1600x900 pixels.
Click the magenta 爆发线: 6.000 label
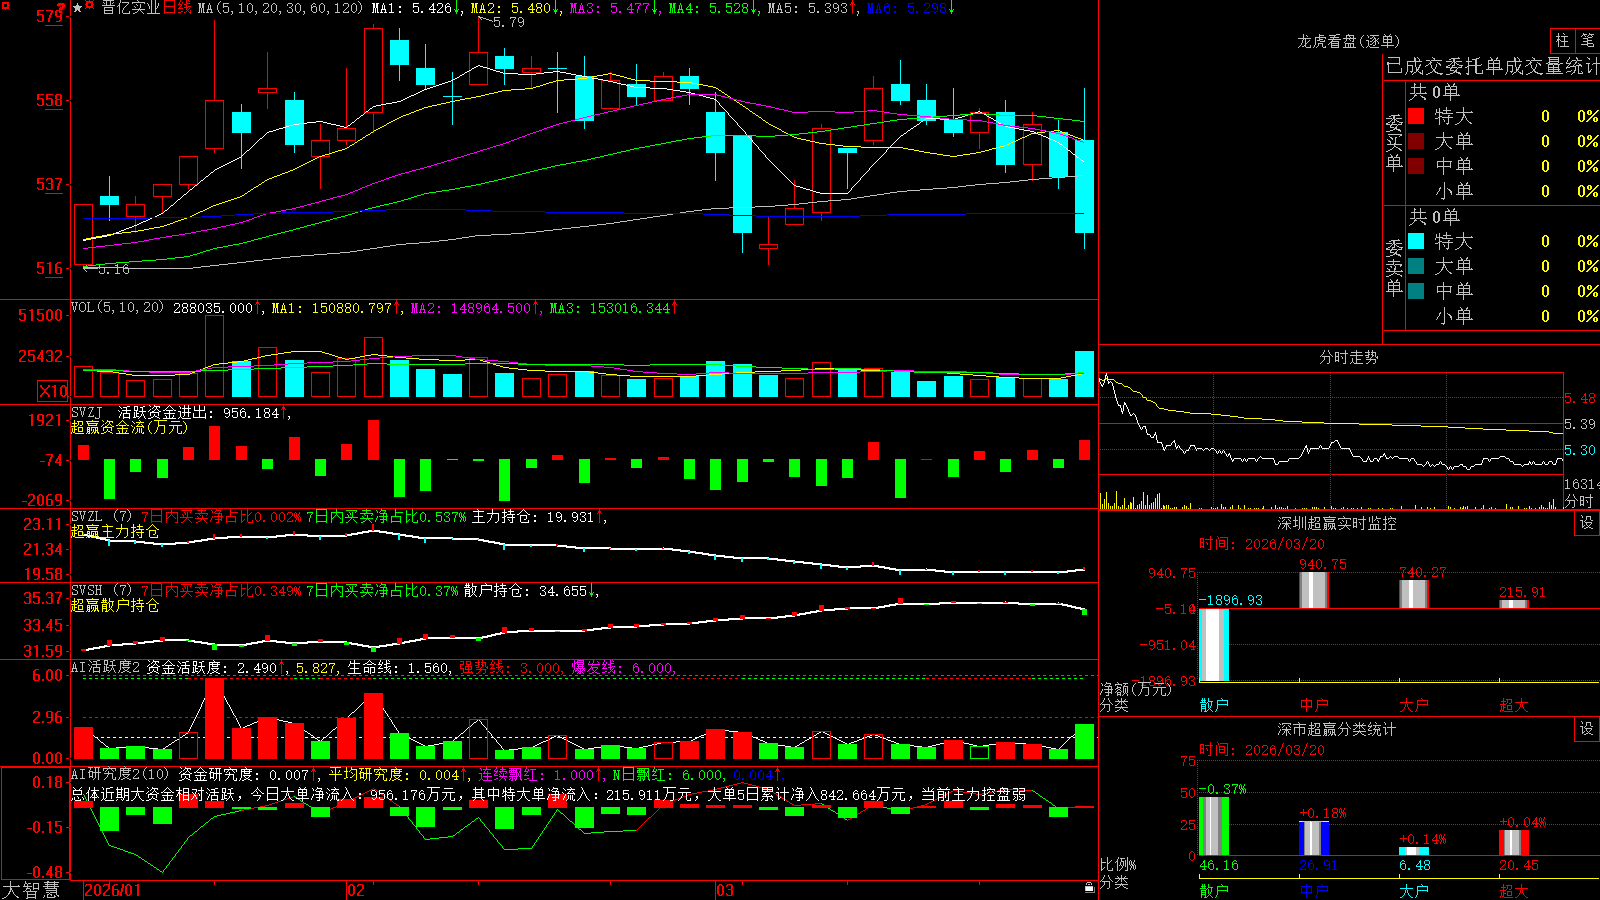coord(624,667)
